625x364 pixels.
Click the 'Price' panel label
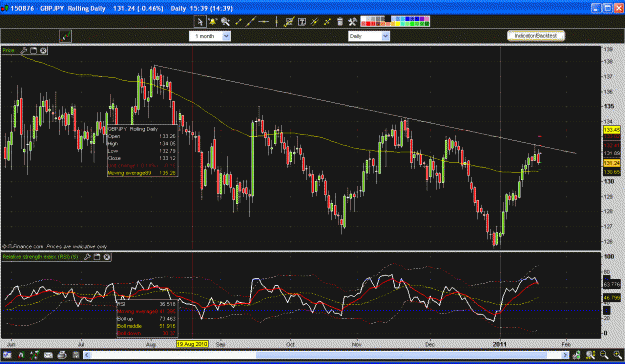[x=9, y=50]
